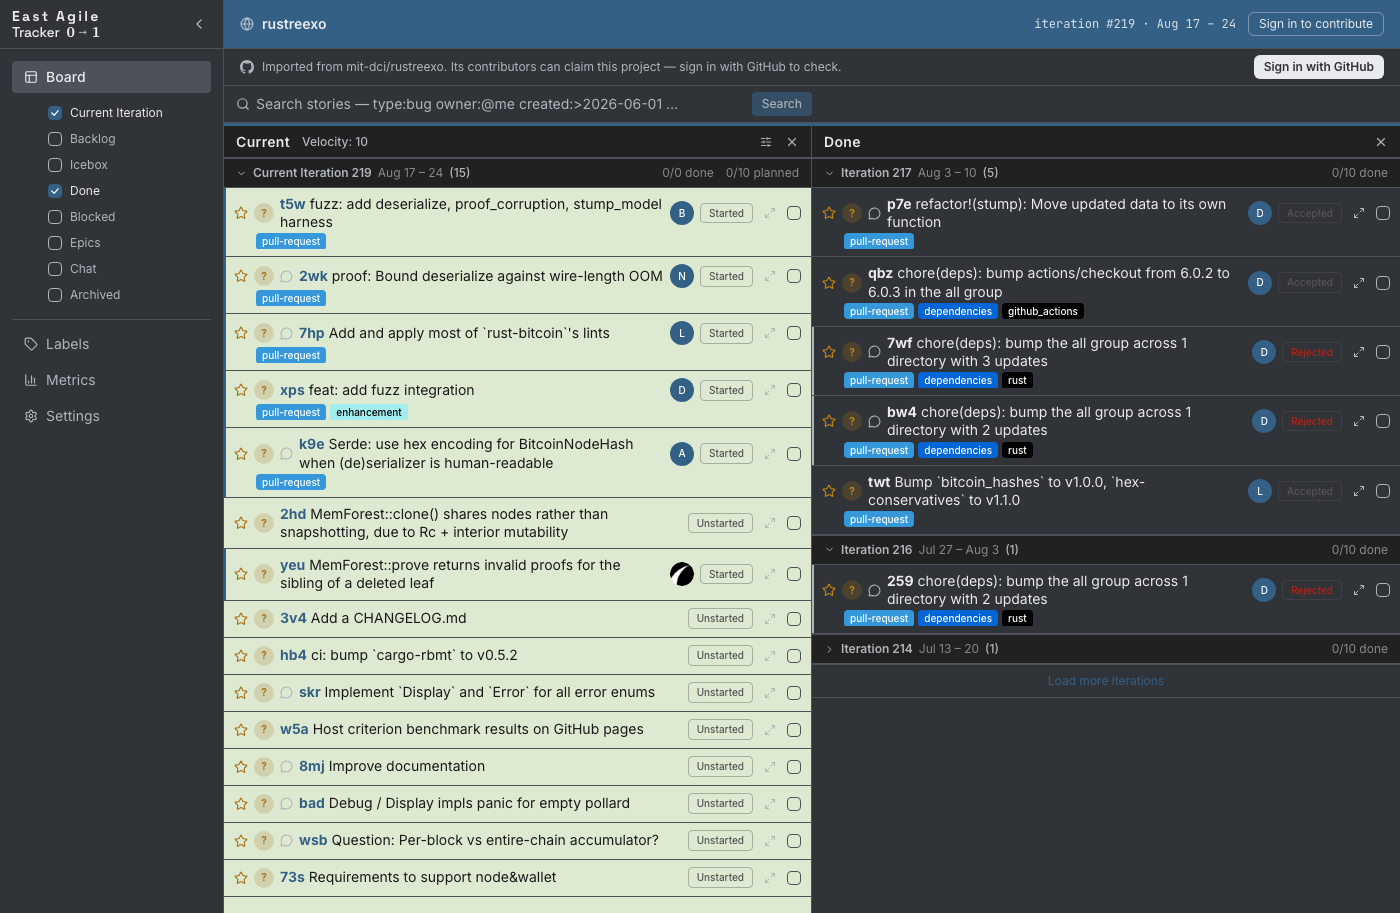The height and width of the screenshot is (913, 1400).
Task: Open estimate badge for w5a benchmark story
Action: tap(264, 730)
